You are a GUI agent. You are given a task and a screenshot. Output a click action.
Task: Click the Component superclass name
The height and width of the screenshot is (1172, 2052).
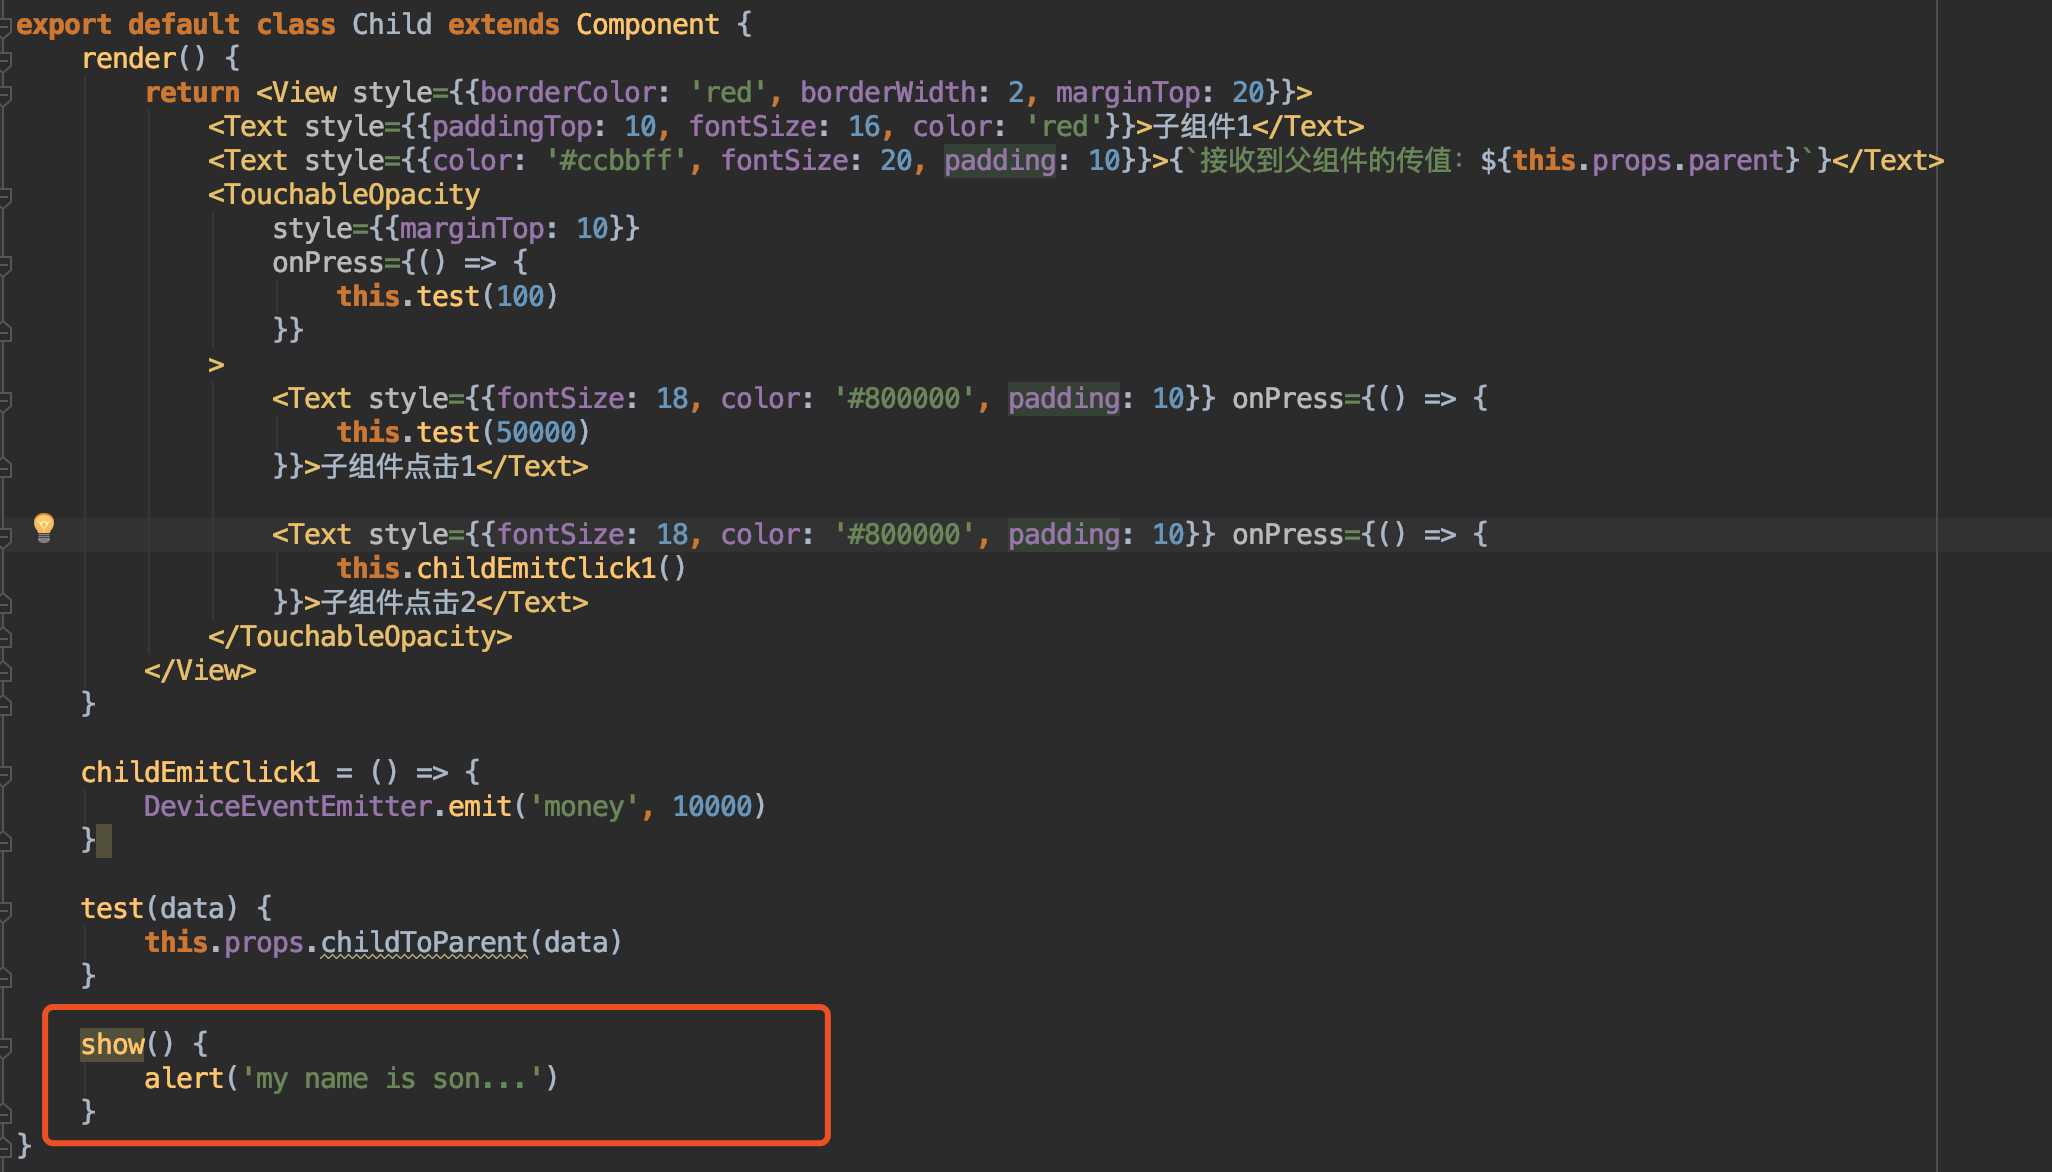647,24
